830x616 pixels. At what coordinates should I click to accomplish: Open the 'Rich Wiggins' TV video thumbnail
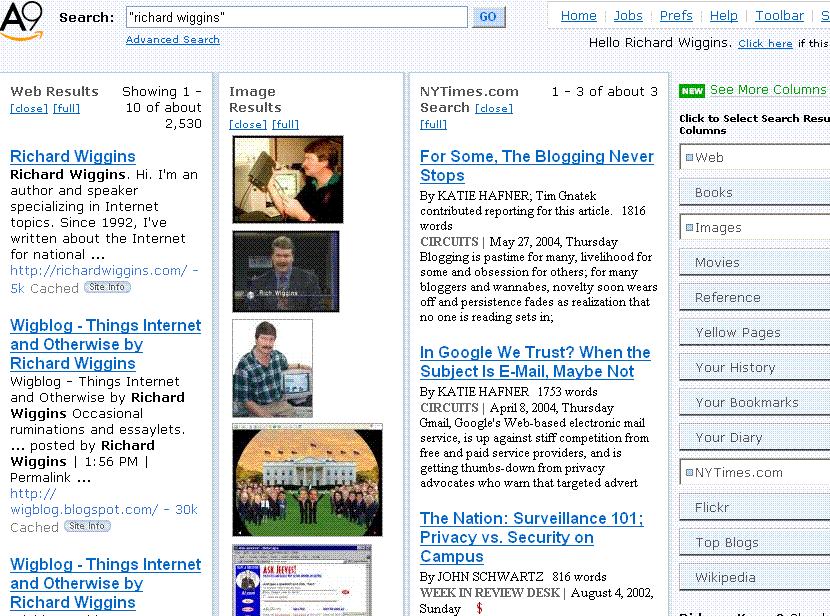(x=286, y=271)
